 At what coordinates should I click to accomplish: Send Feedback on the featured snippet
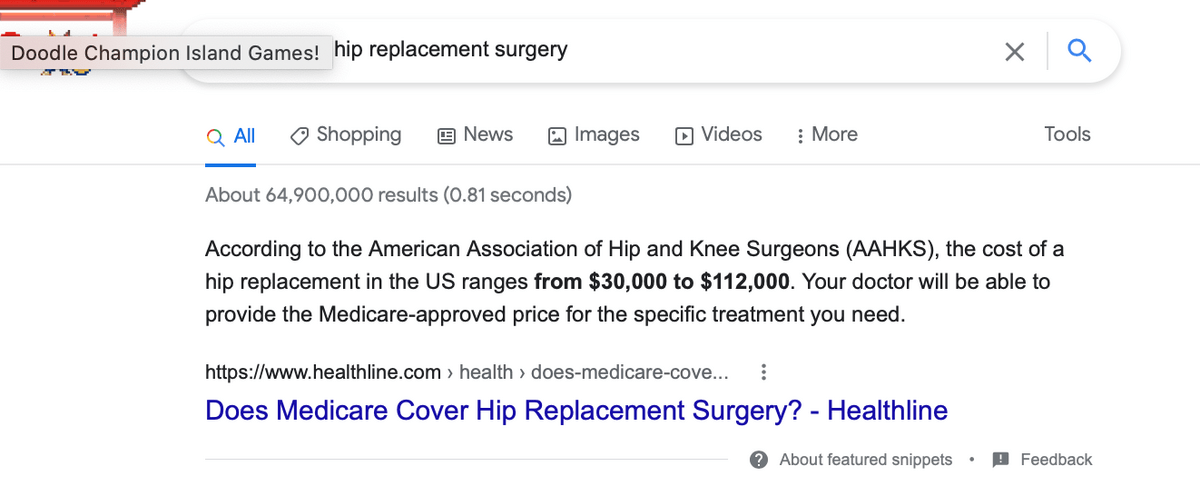click(1043, 460)
